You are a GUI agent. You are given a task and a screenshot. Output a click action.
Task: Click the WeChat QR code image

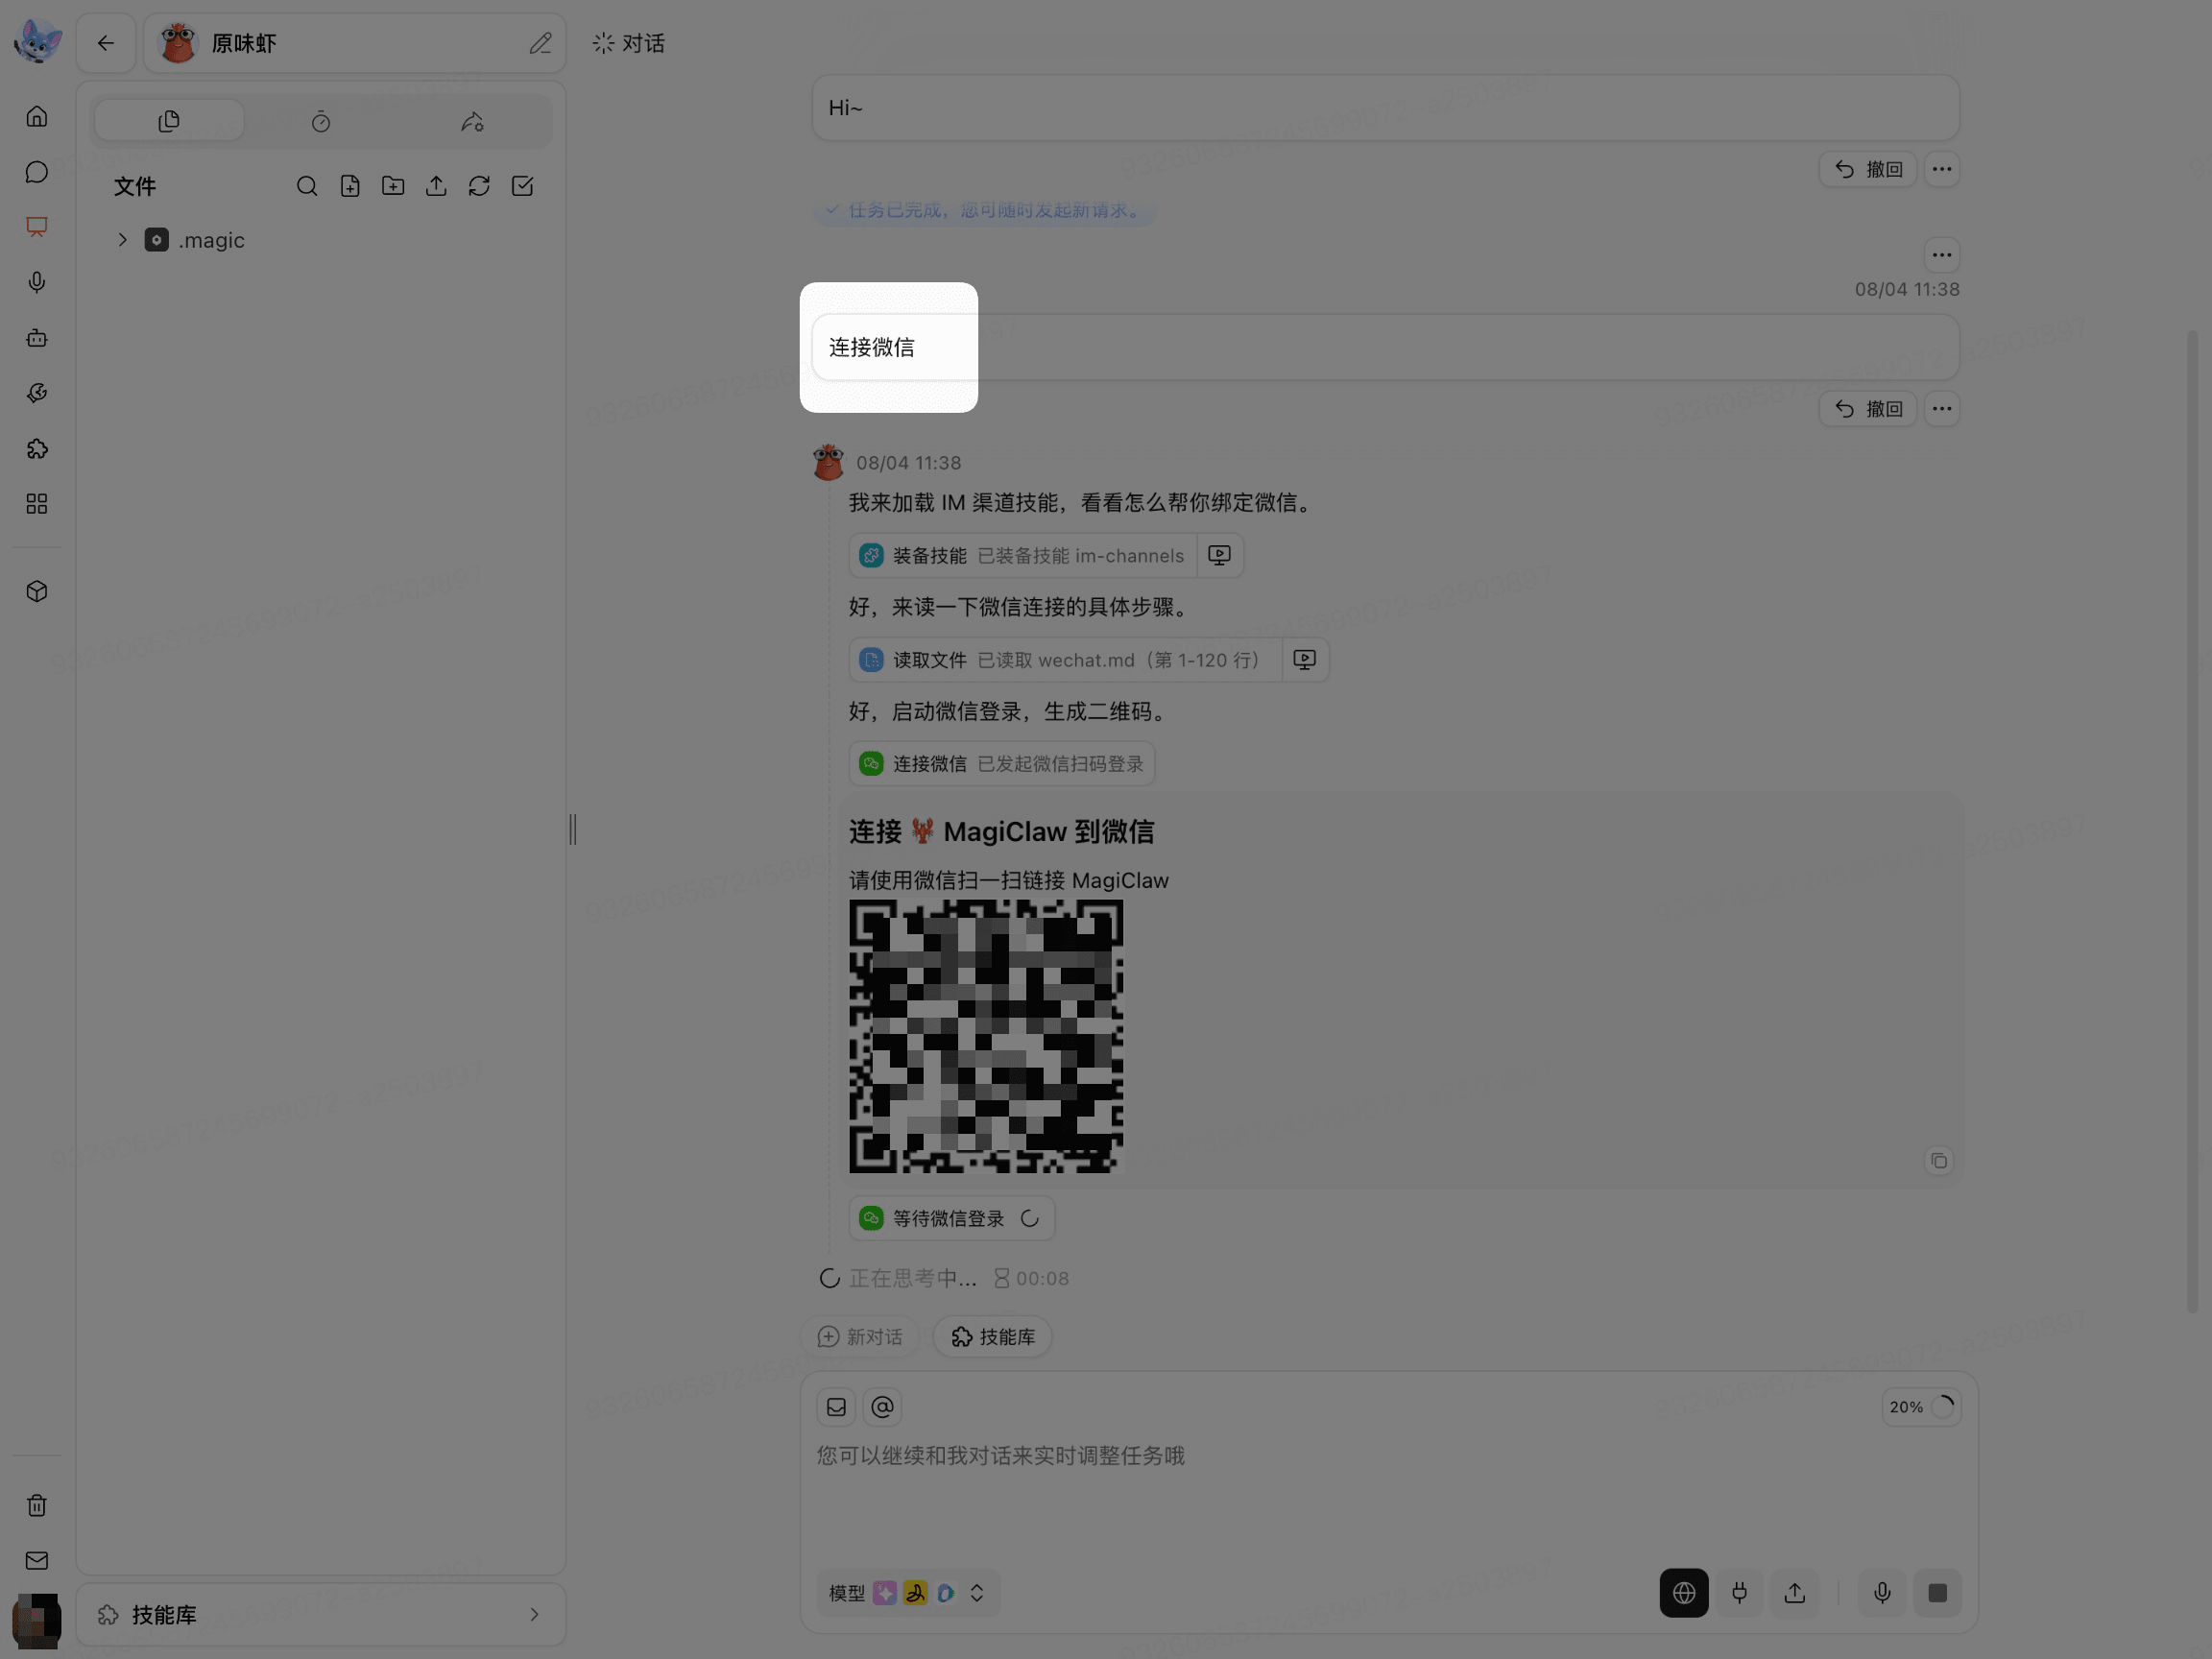(x=986, y=1036)
